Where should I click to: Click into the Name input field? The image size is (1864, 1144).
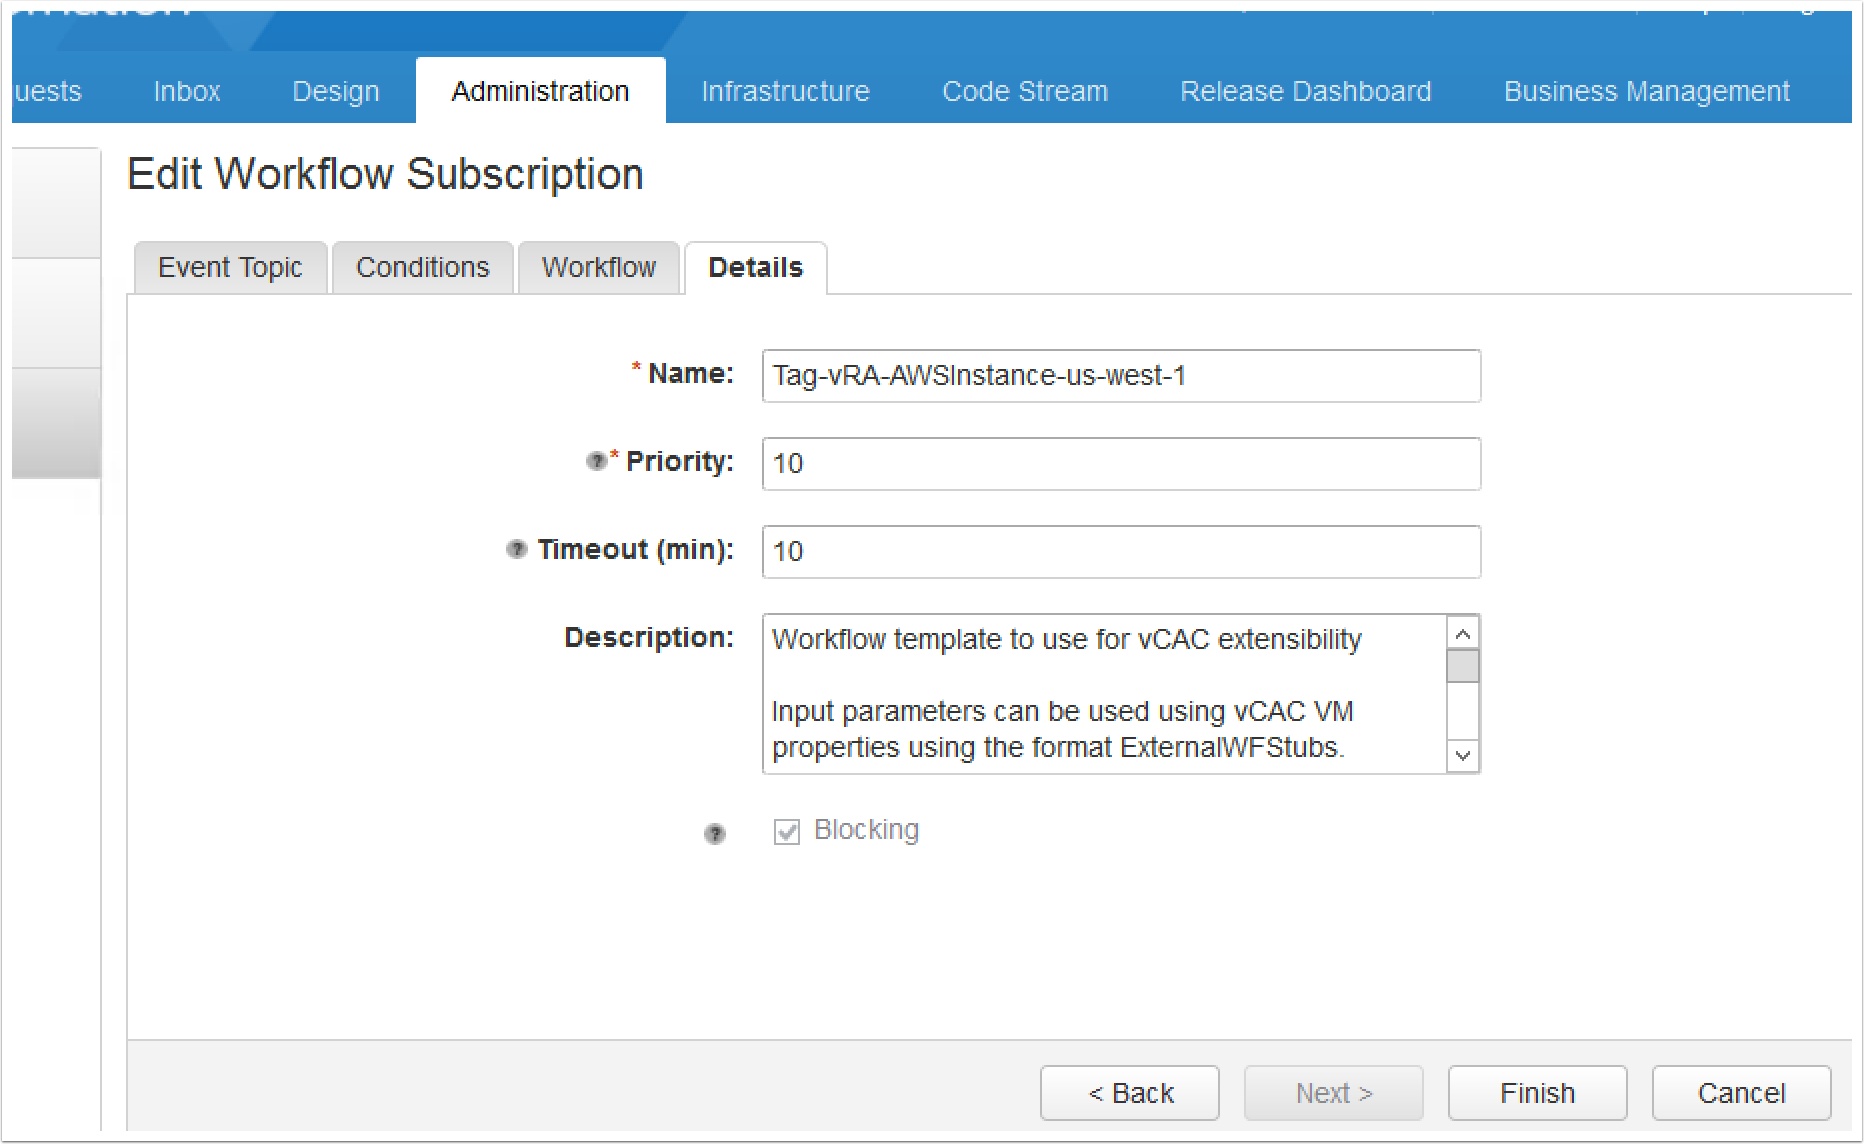[1120, 376]
